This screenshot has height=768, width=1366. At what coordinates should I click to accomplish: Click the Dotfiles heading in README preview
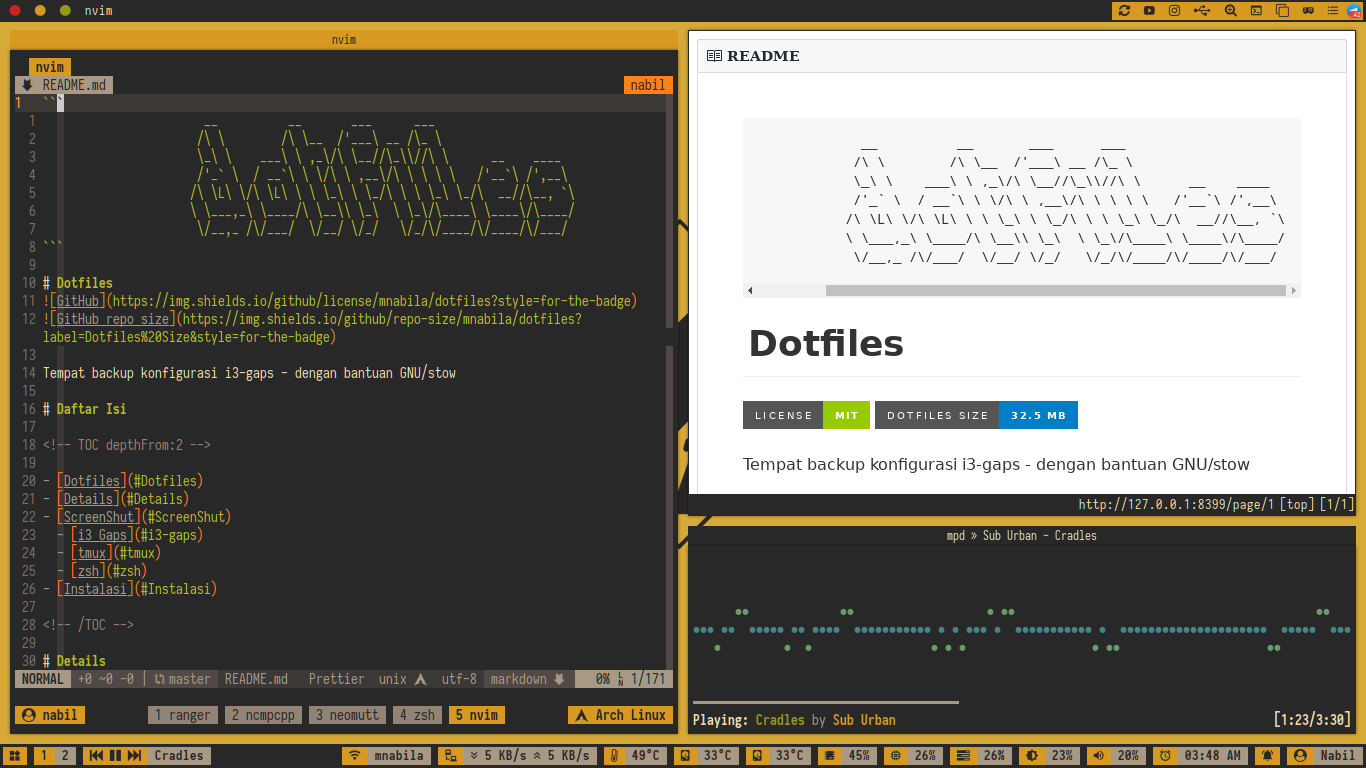tap(826, 343)
